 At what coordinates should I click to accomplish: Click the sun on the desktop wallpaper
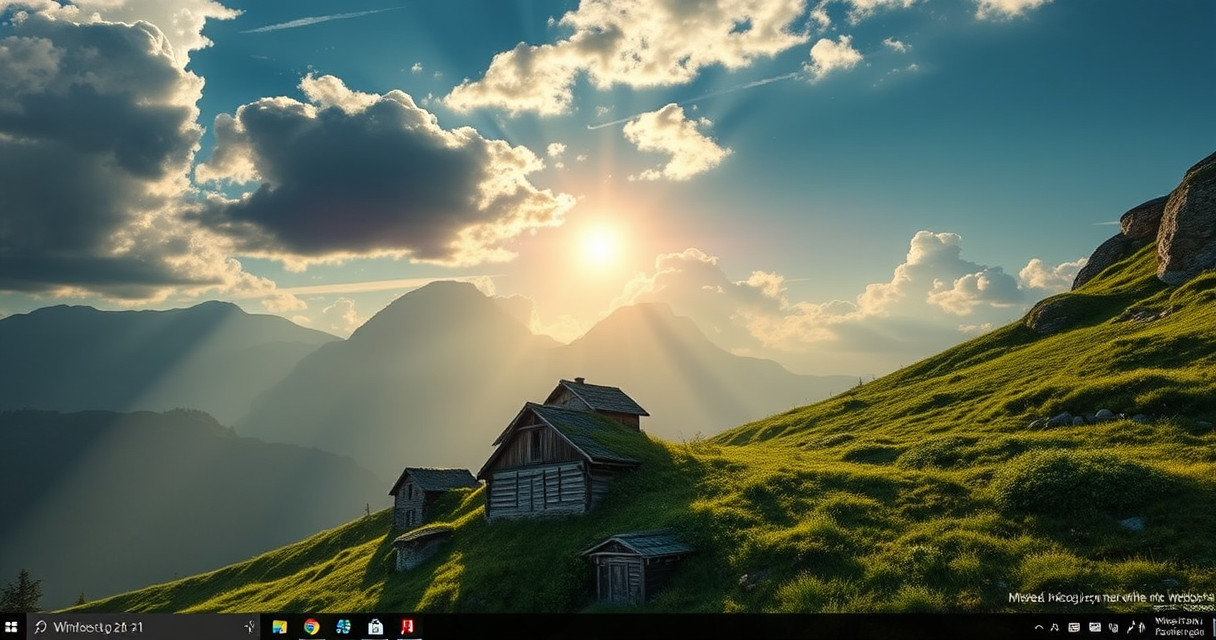(x=600, y=246)
